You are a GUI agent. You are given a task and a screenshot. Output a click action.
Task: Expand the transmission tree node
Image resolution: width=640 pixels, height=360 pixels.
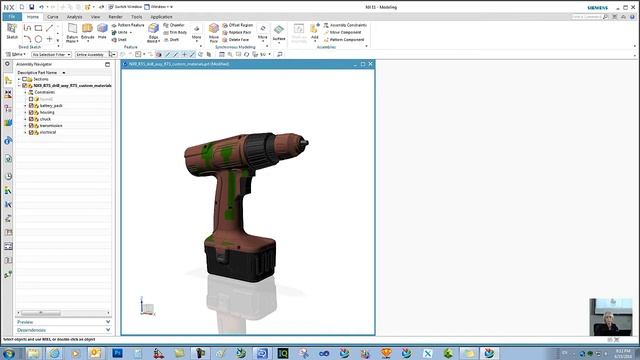[x=25, y=126]
